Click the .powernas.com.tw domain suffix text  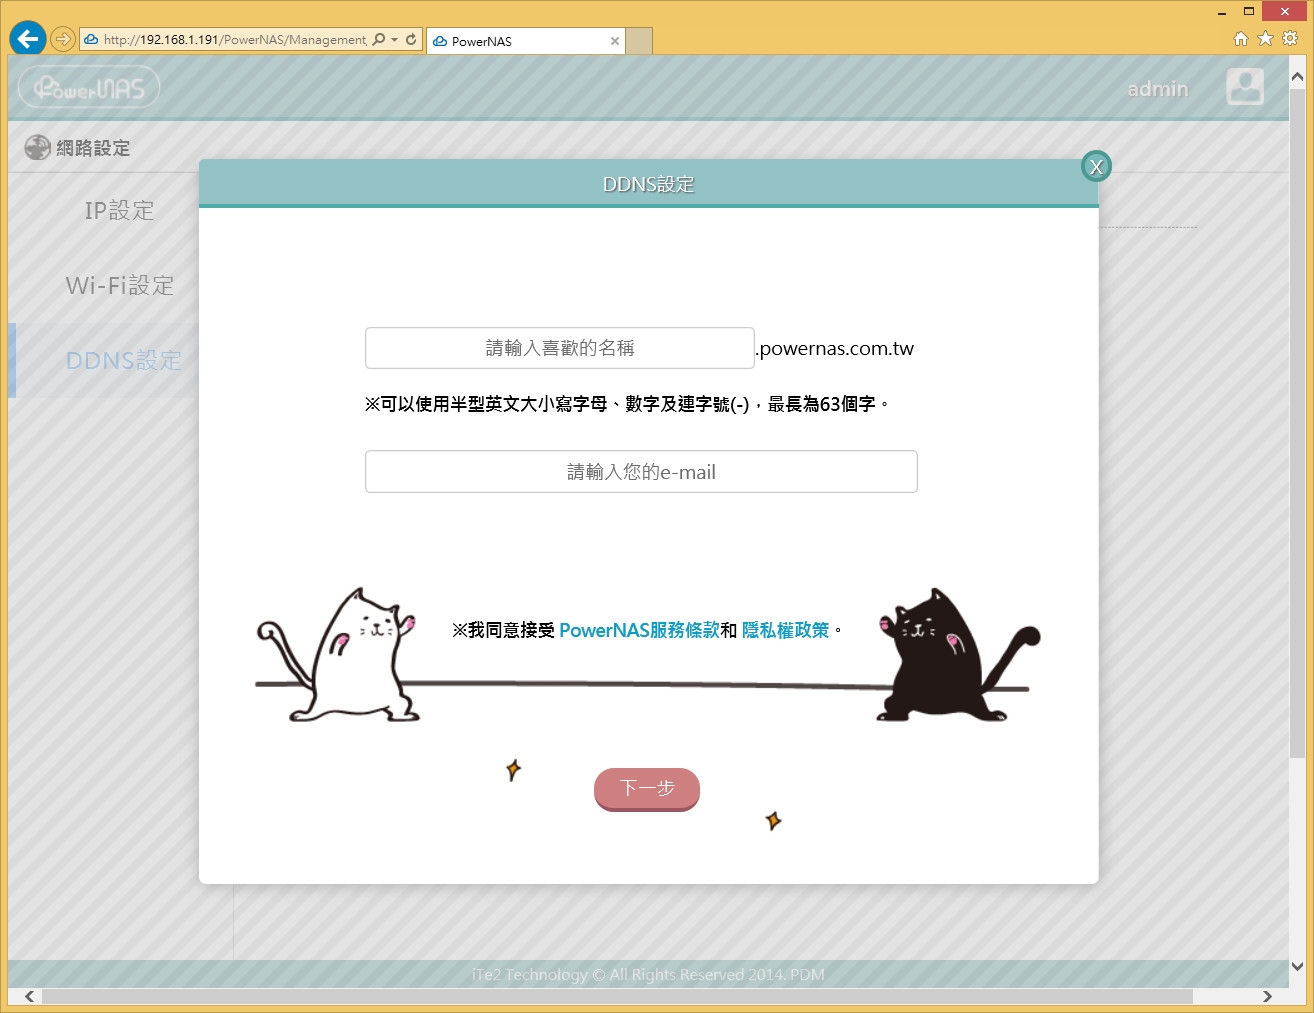[835, 348]
